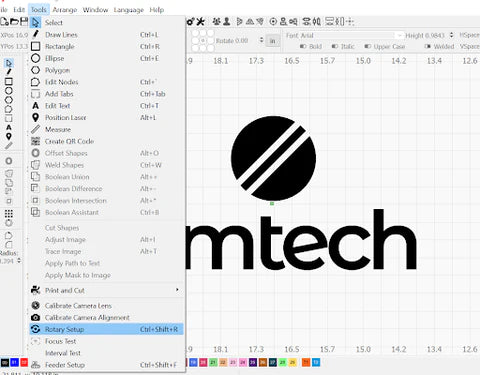This screenshot has height=375, width=480.
Task: Toggle the Italic font switch
Action: point(335,46)
